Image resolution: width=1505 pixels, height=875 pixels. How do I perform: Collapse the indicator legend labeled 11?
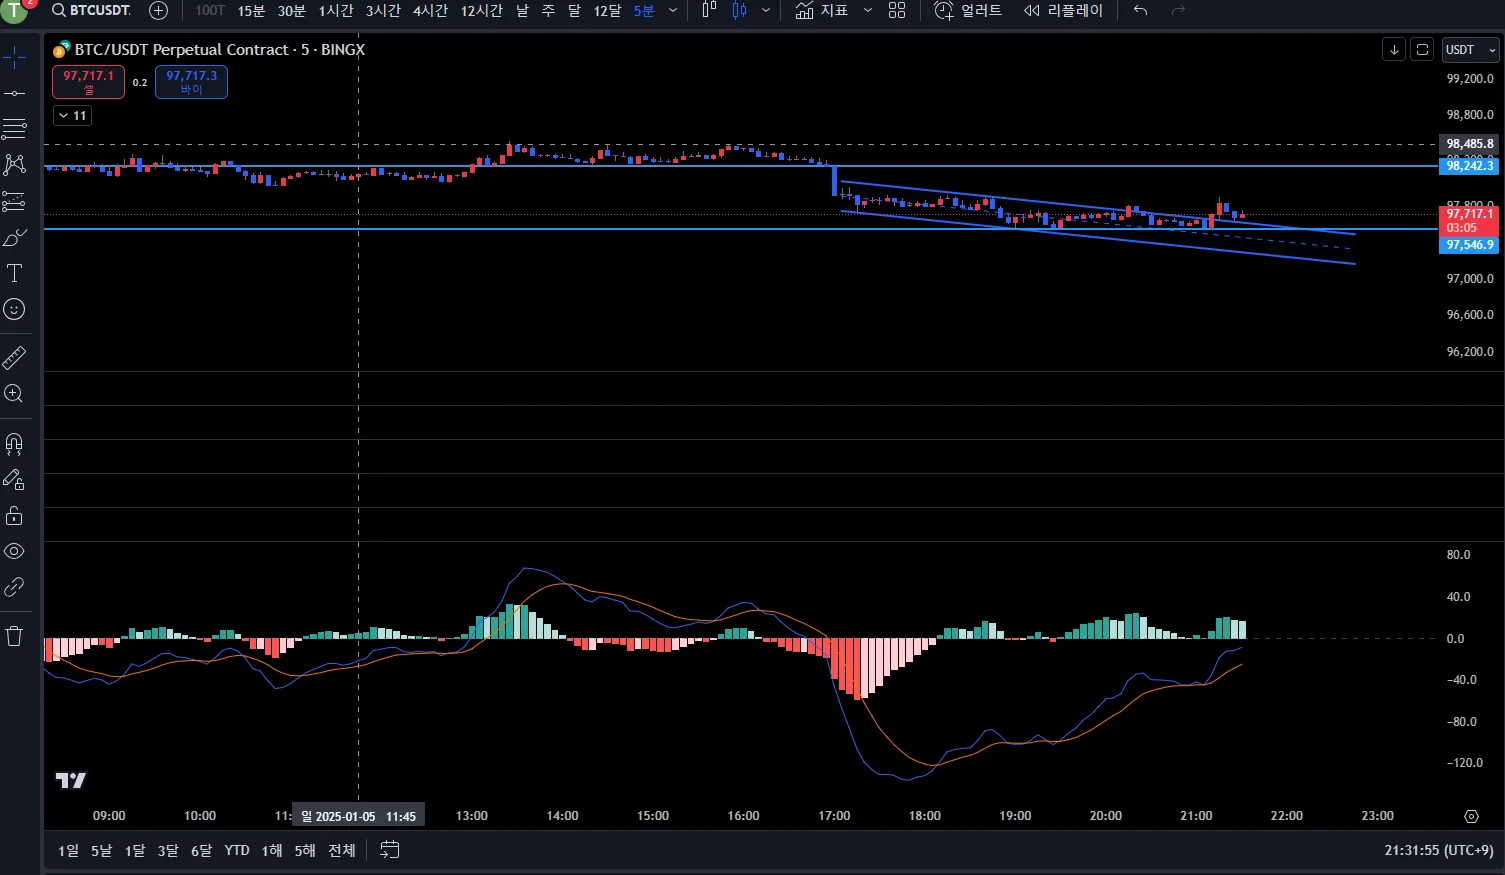tap(72, 116)
